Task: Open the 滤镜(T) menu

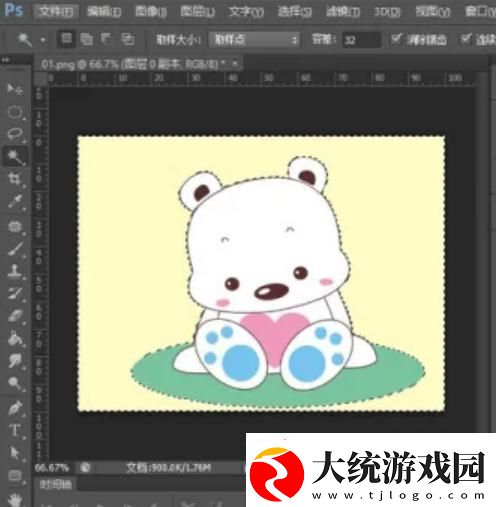Action: click(x=343, y=12)
